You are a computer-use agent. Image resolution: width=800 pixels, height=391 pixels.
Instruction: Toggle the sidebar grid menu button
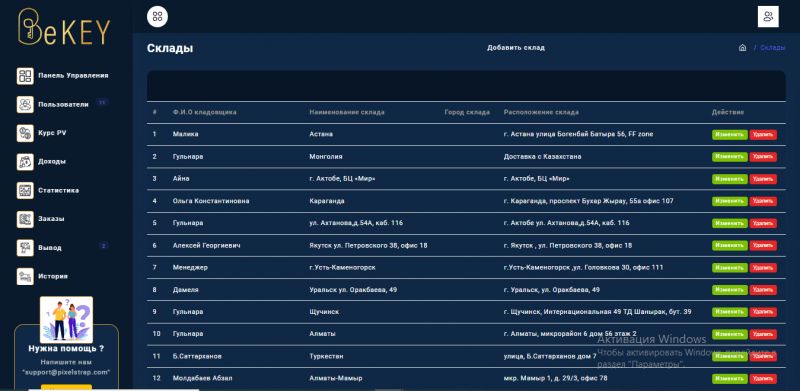tap(157, 16)
